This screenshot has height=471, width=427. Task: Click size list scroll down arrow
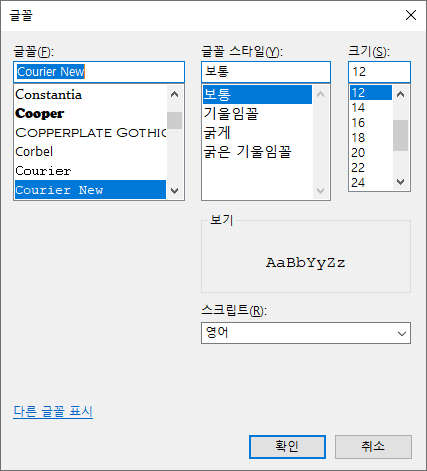click(400, 182)
